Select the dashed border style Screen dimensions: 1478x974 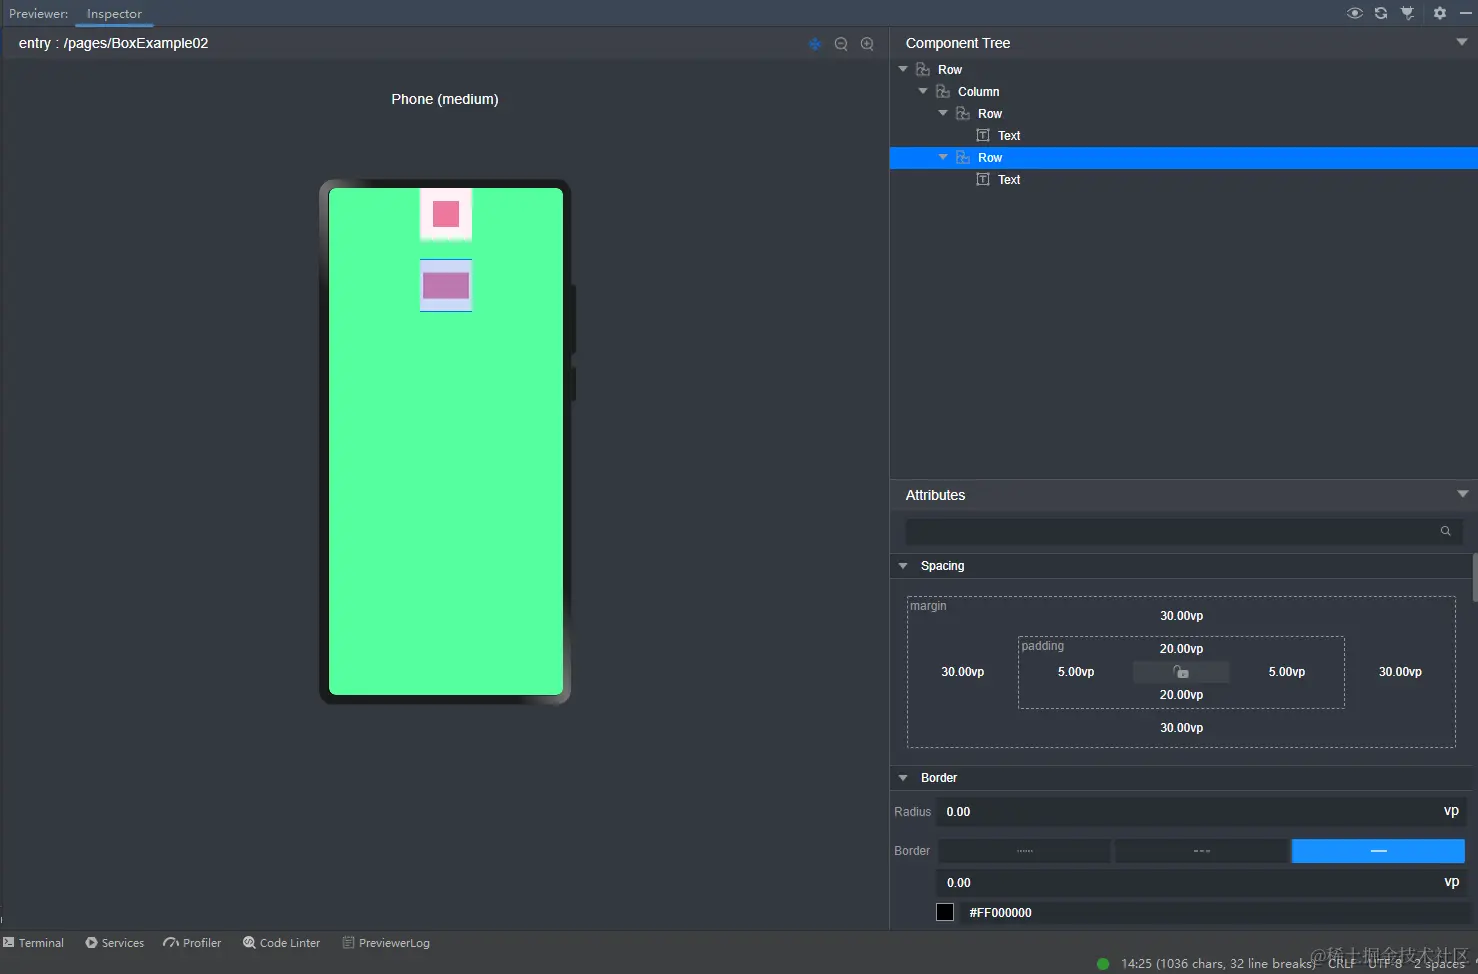tap(1201, 851)
